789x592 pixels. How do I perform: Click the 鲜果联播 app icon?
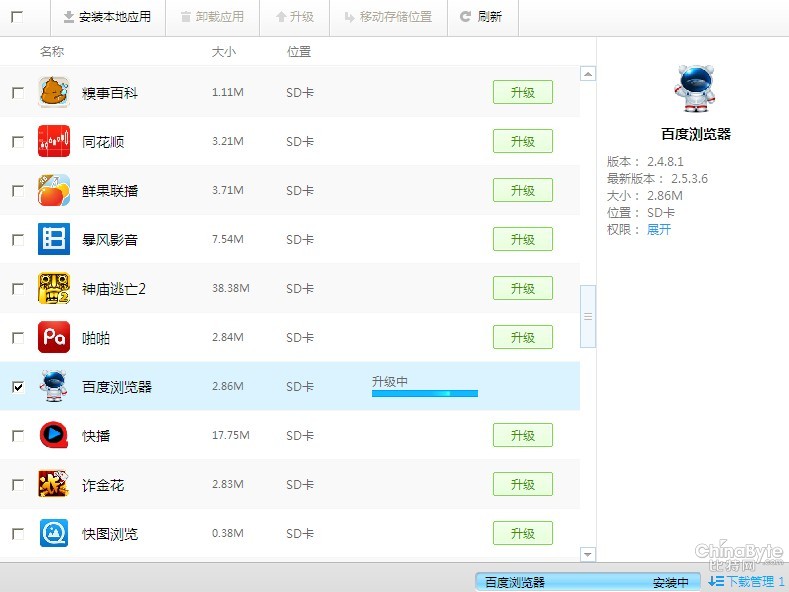point(54,190)
